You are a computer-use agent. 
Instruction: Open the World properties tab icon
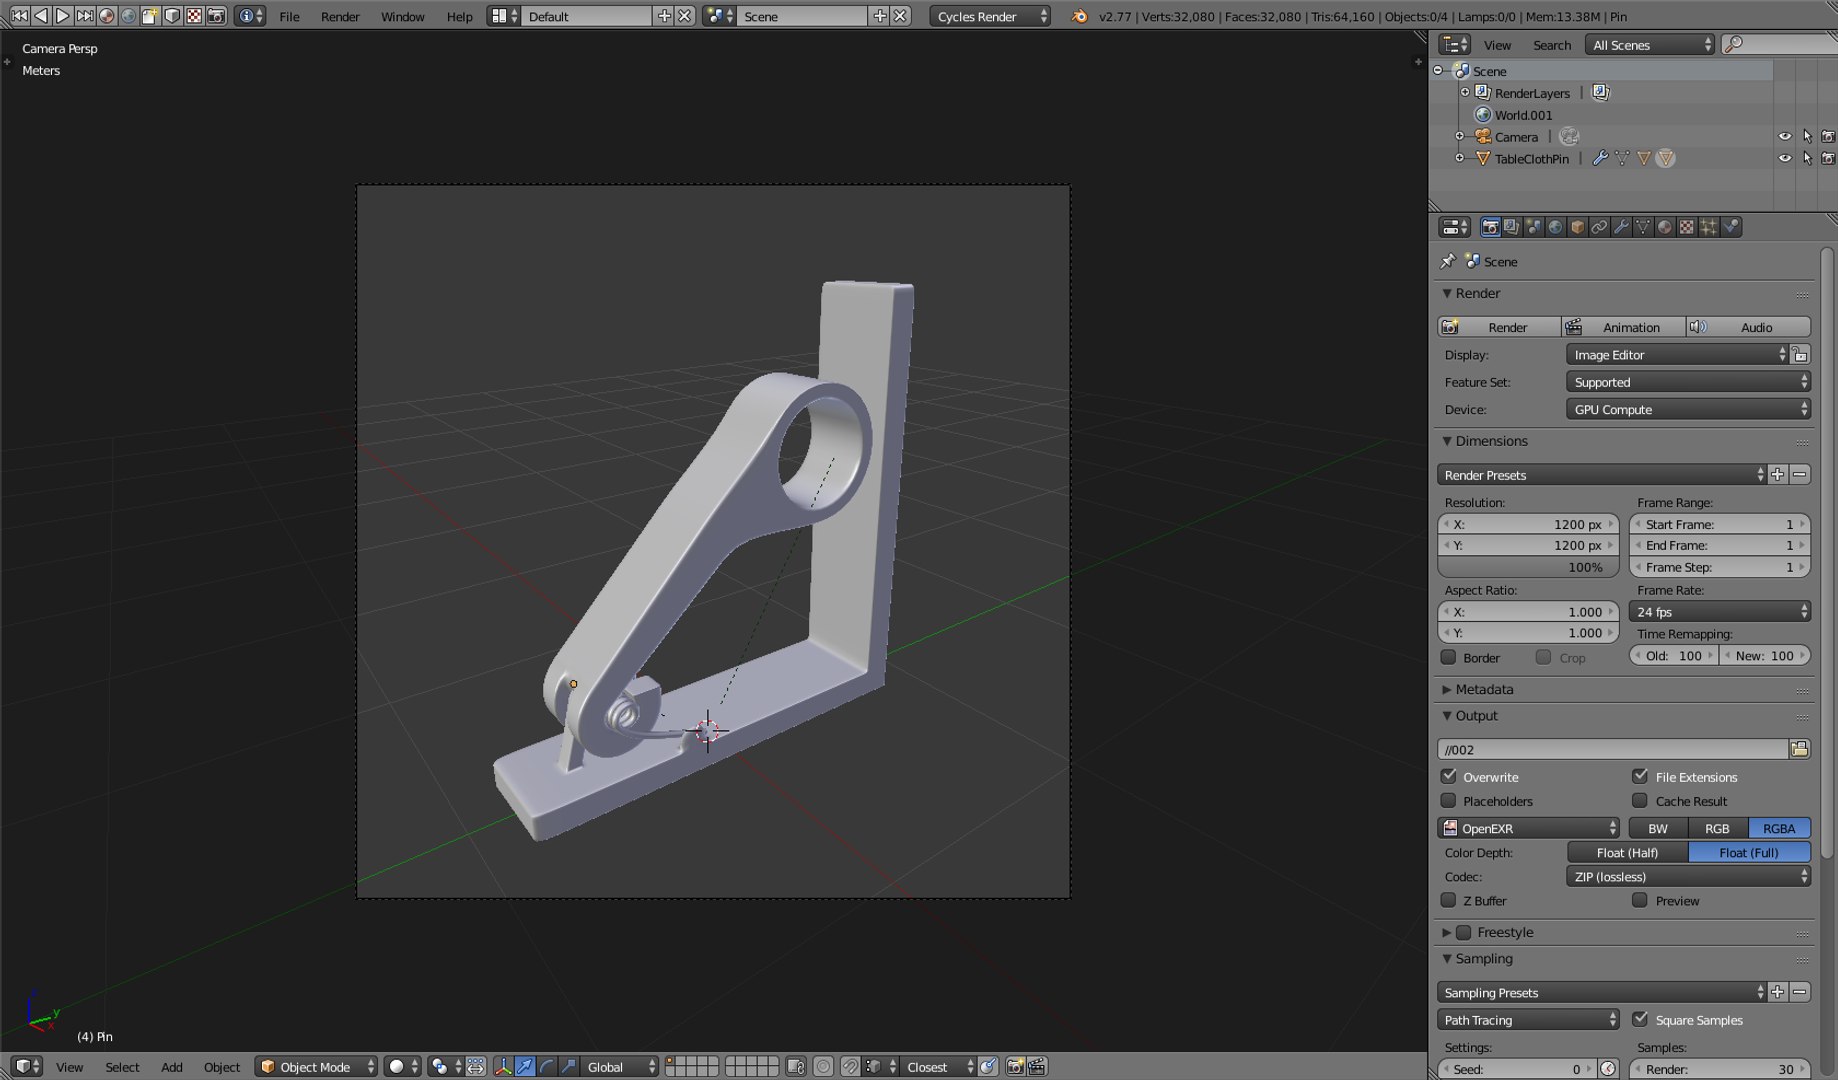(x=1556, y=227)
